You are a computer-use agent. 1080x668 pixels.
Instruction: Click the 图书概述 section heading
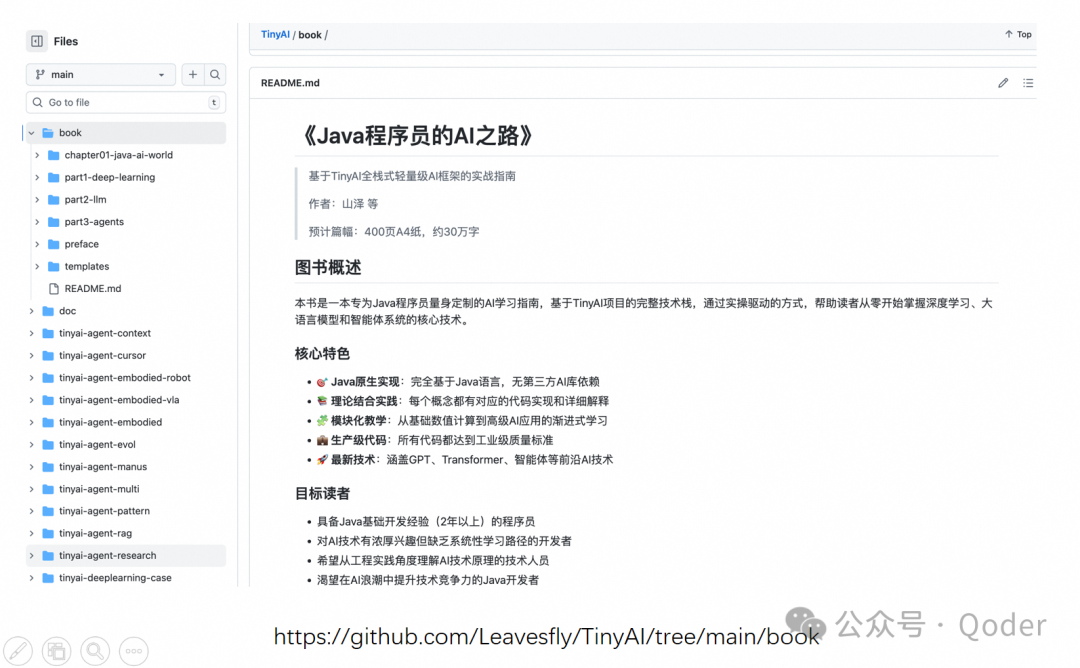[x=328, y=267]
